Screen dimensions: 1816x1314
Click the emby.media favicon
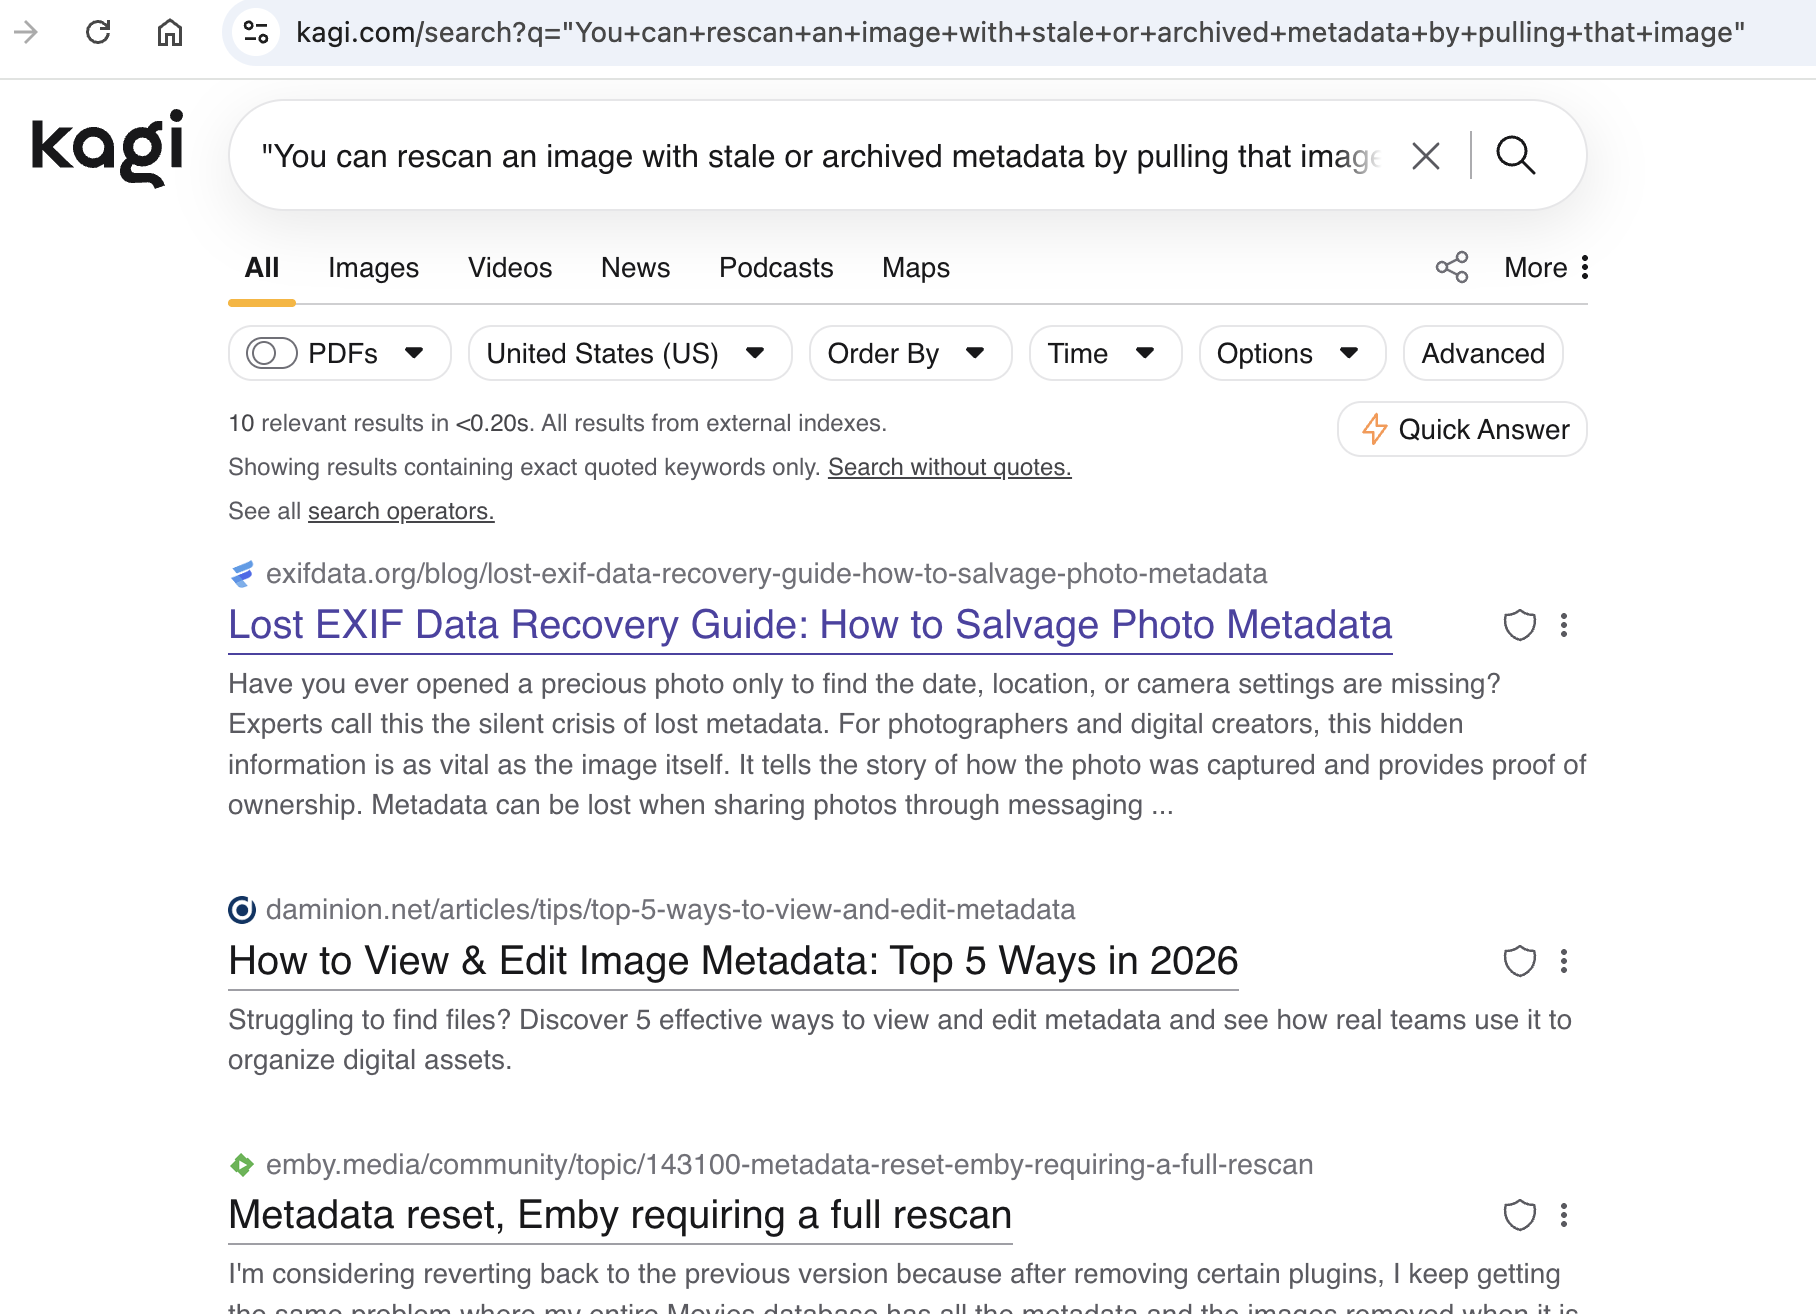pyautogui.click(x=242, y=1165)
